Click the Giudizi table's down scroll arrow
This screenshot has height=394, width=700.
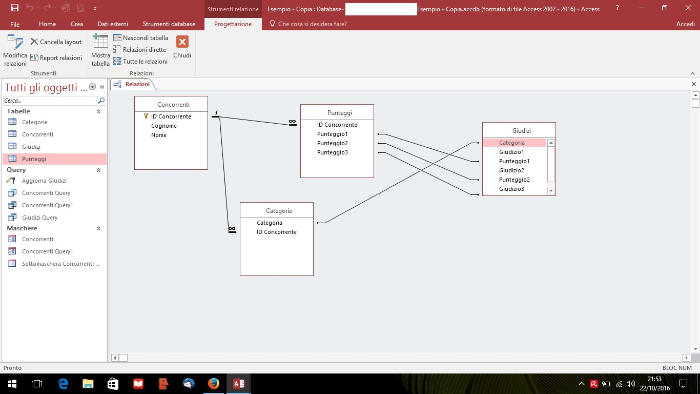tap(551, 191)
